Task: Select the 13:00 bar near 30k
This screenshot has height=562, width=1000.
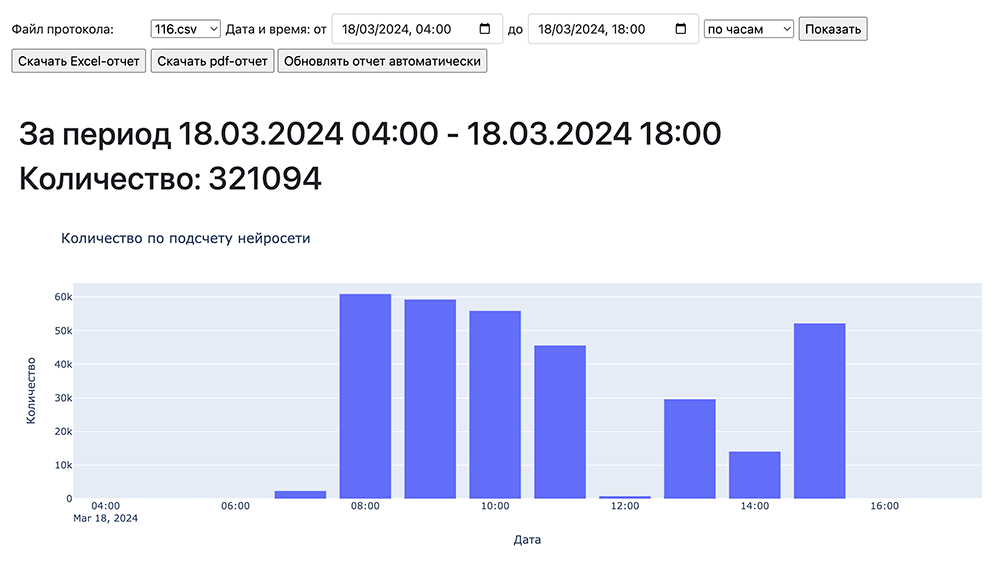Action: [x=690, y=449]
